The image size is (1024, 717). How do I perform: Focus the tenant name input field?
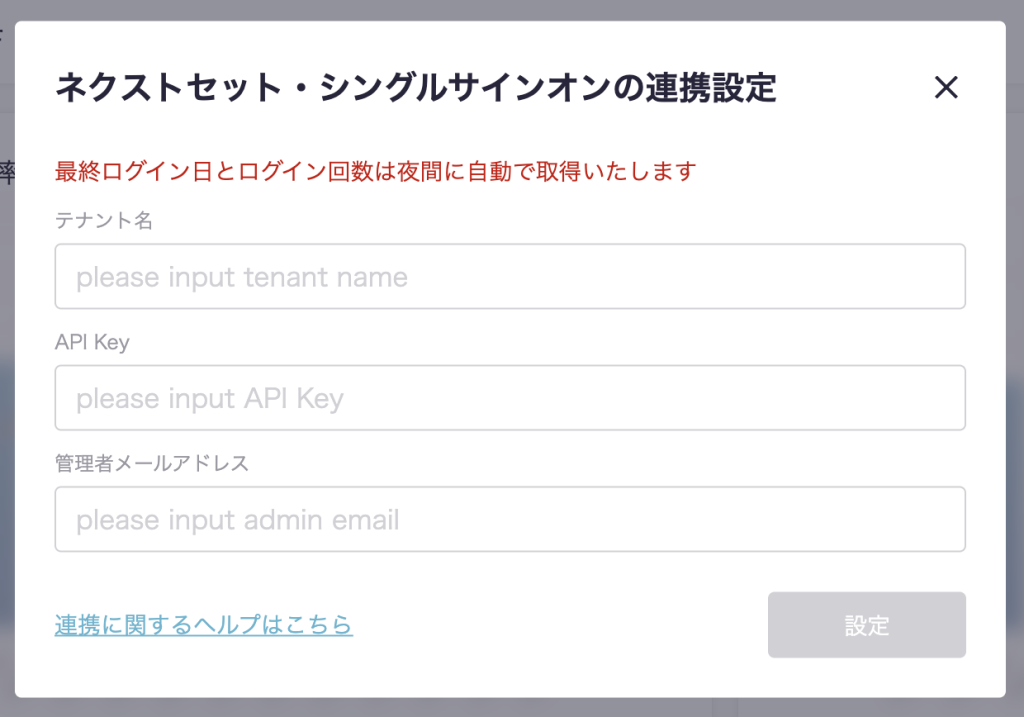click(510, 276)
